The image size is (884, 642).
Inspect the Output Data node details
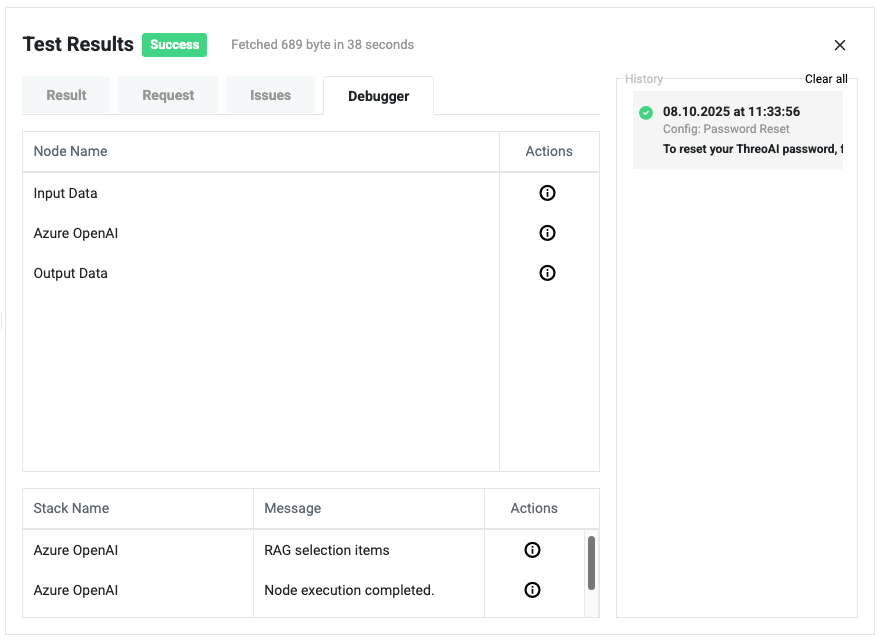[547, 272]
